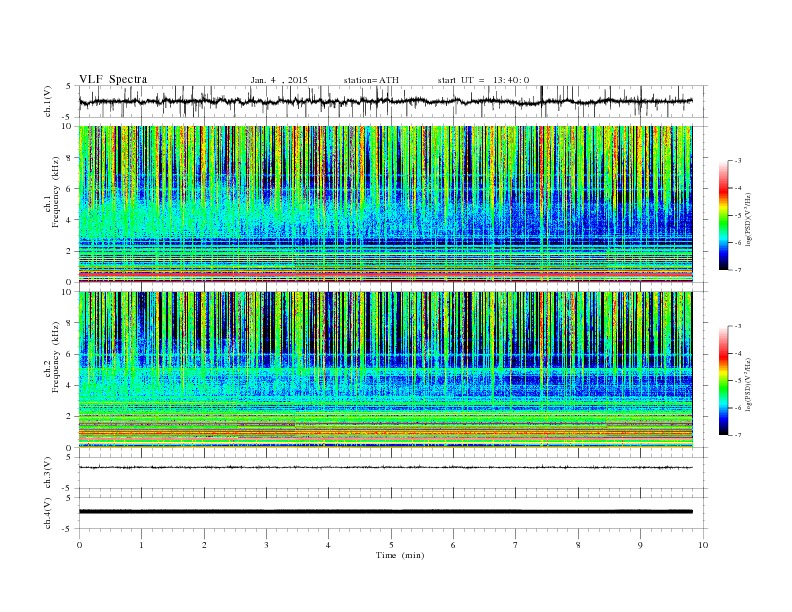Click inside the ch.2 spectrogram panel
Screen dimensions: 792x612
[x=386, y=370]
